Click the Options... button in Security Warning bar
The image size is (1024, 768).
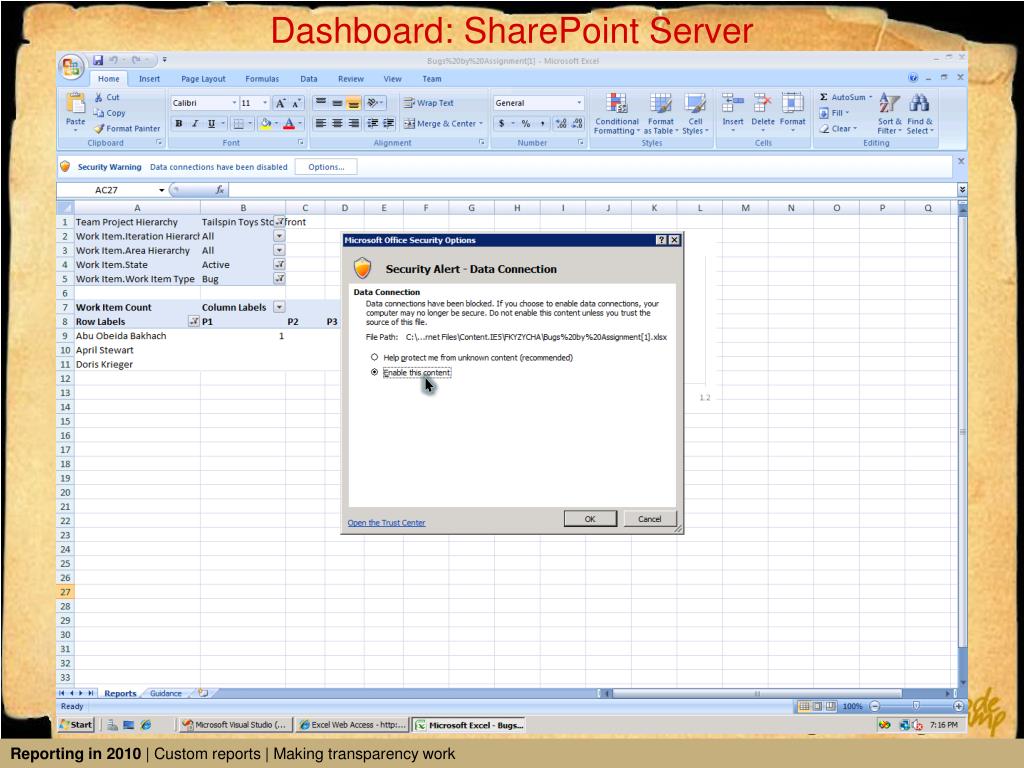coord(326,167)
